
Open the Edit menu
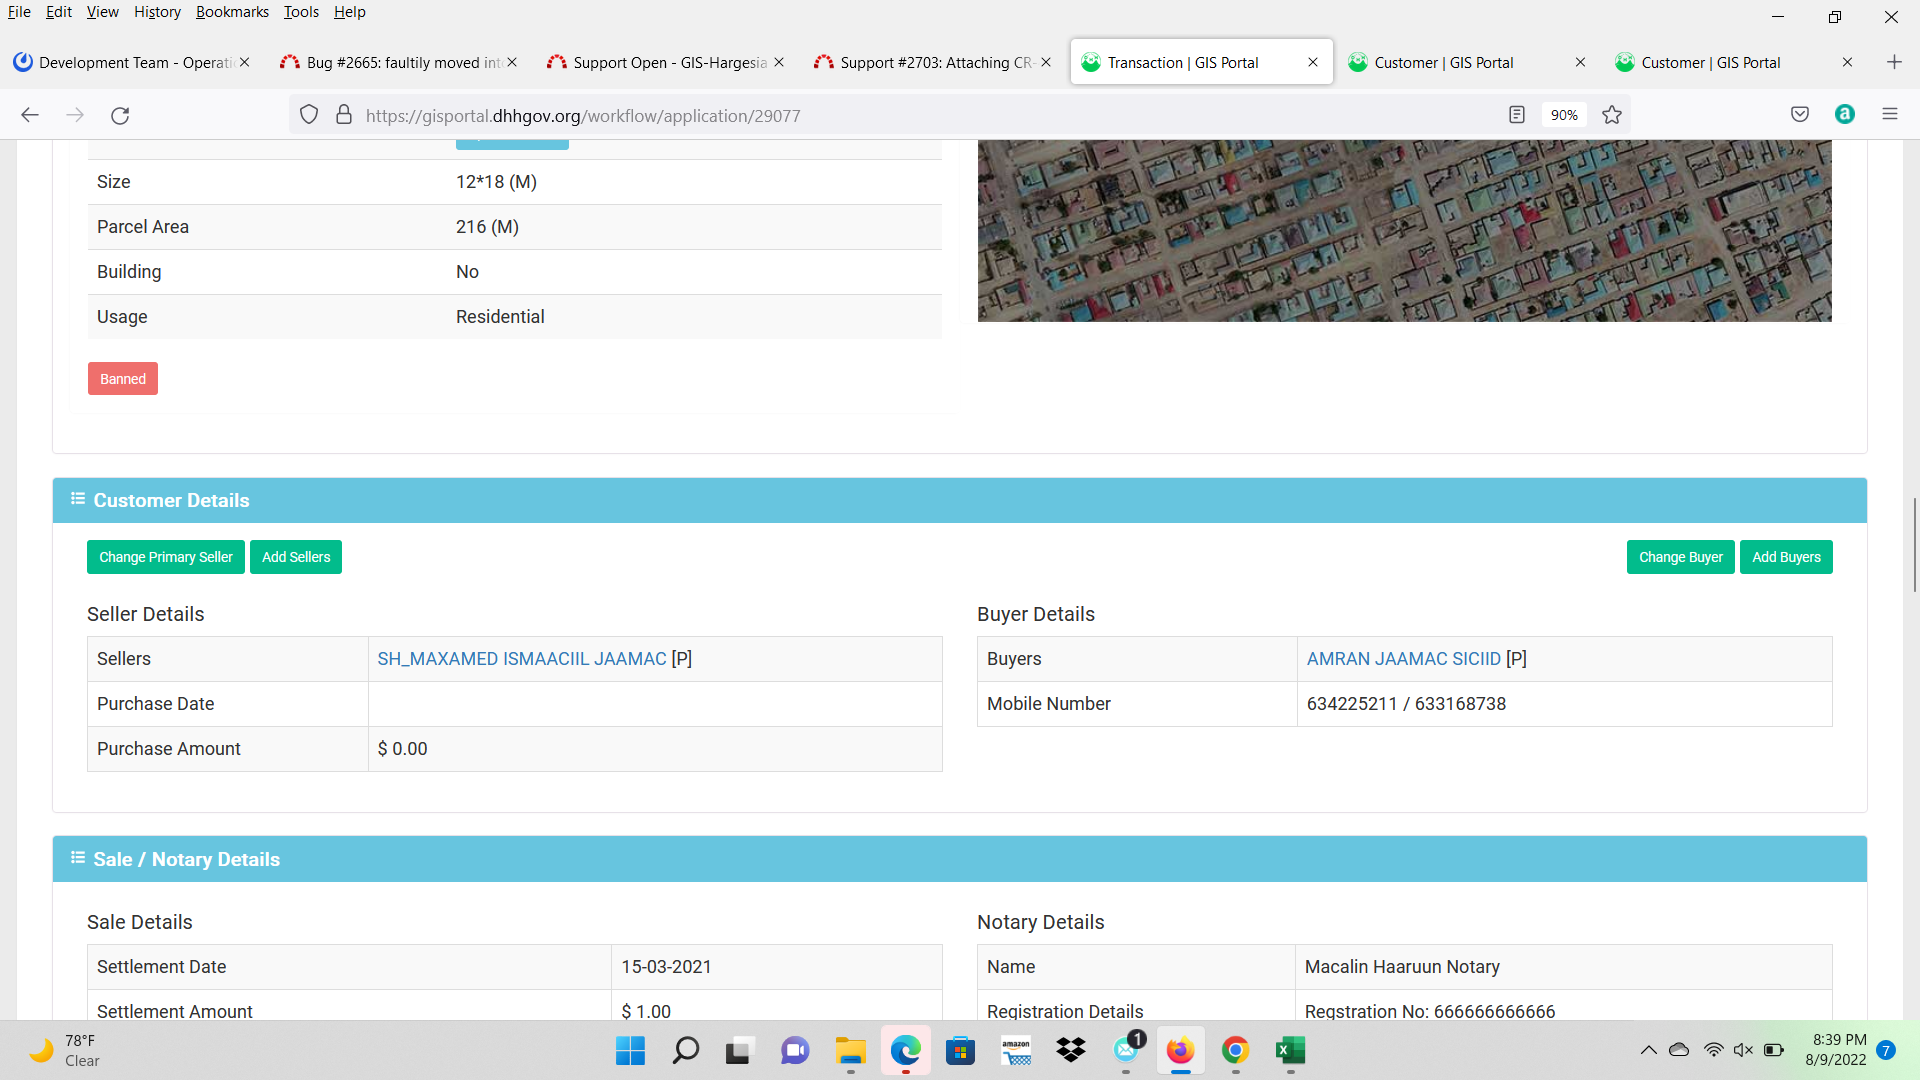point(59,12)
